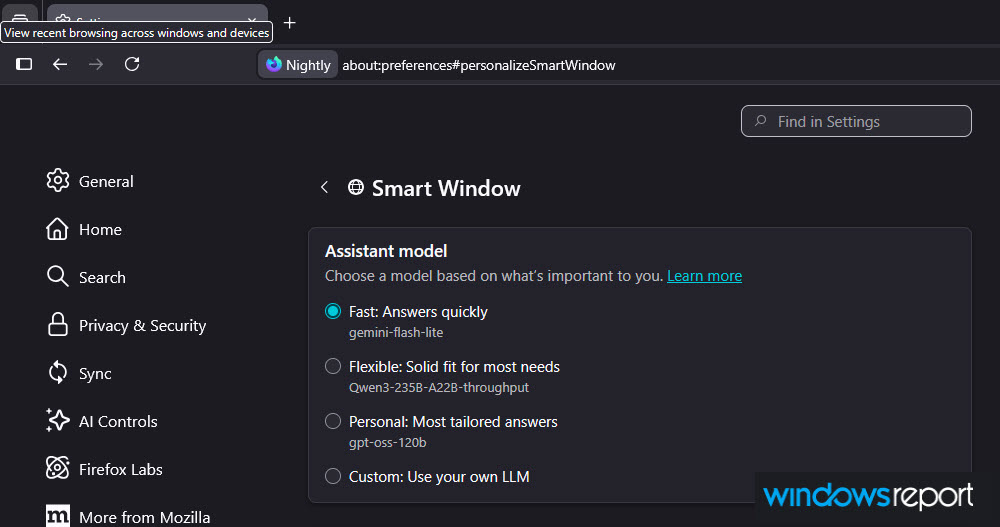Toggle the sidebar panel icon
Viewport: 1000px width, 527px height.
pos(24,64)
